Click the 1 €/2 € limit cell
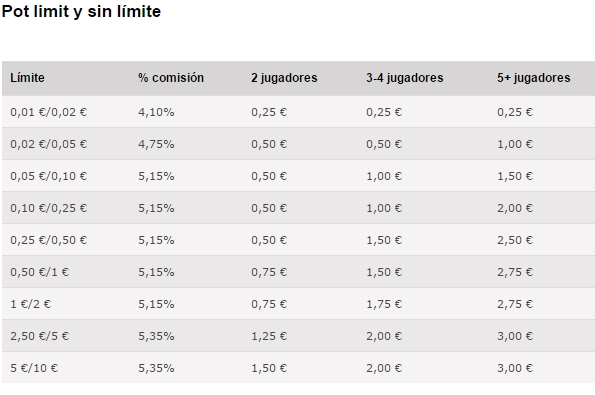 30,304
